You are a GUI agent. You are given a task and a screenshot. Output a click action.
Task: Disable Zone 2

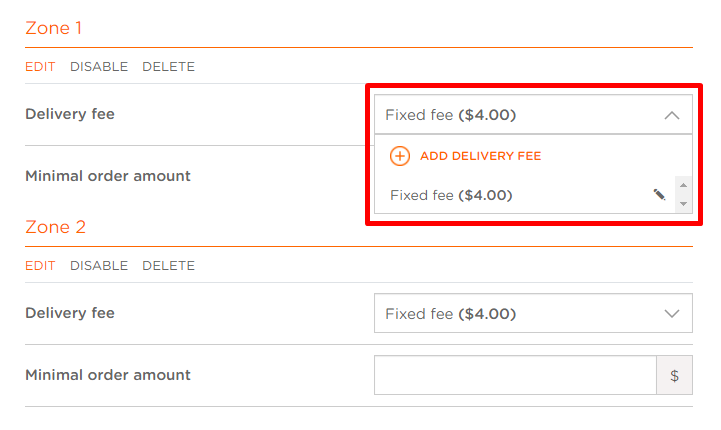pos(99,266)
